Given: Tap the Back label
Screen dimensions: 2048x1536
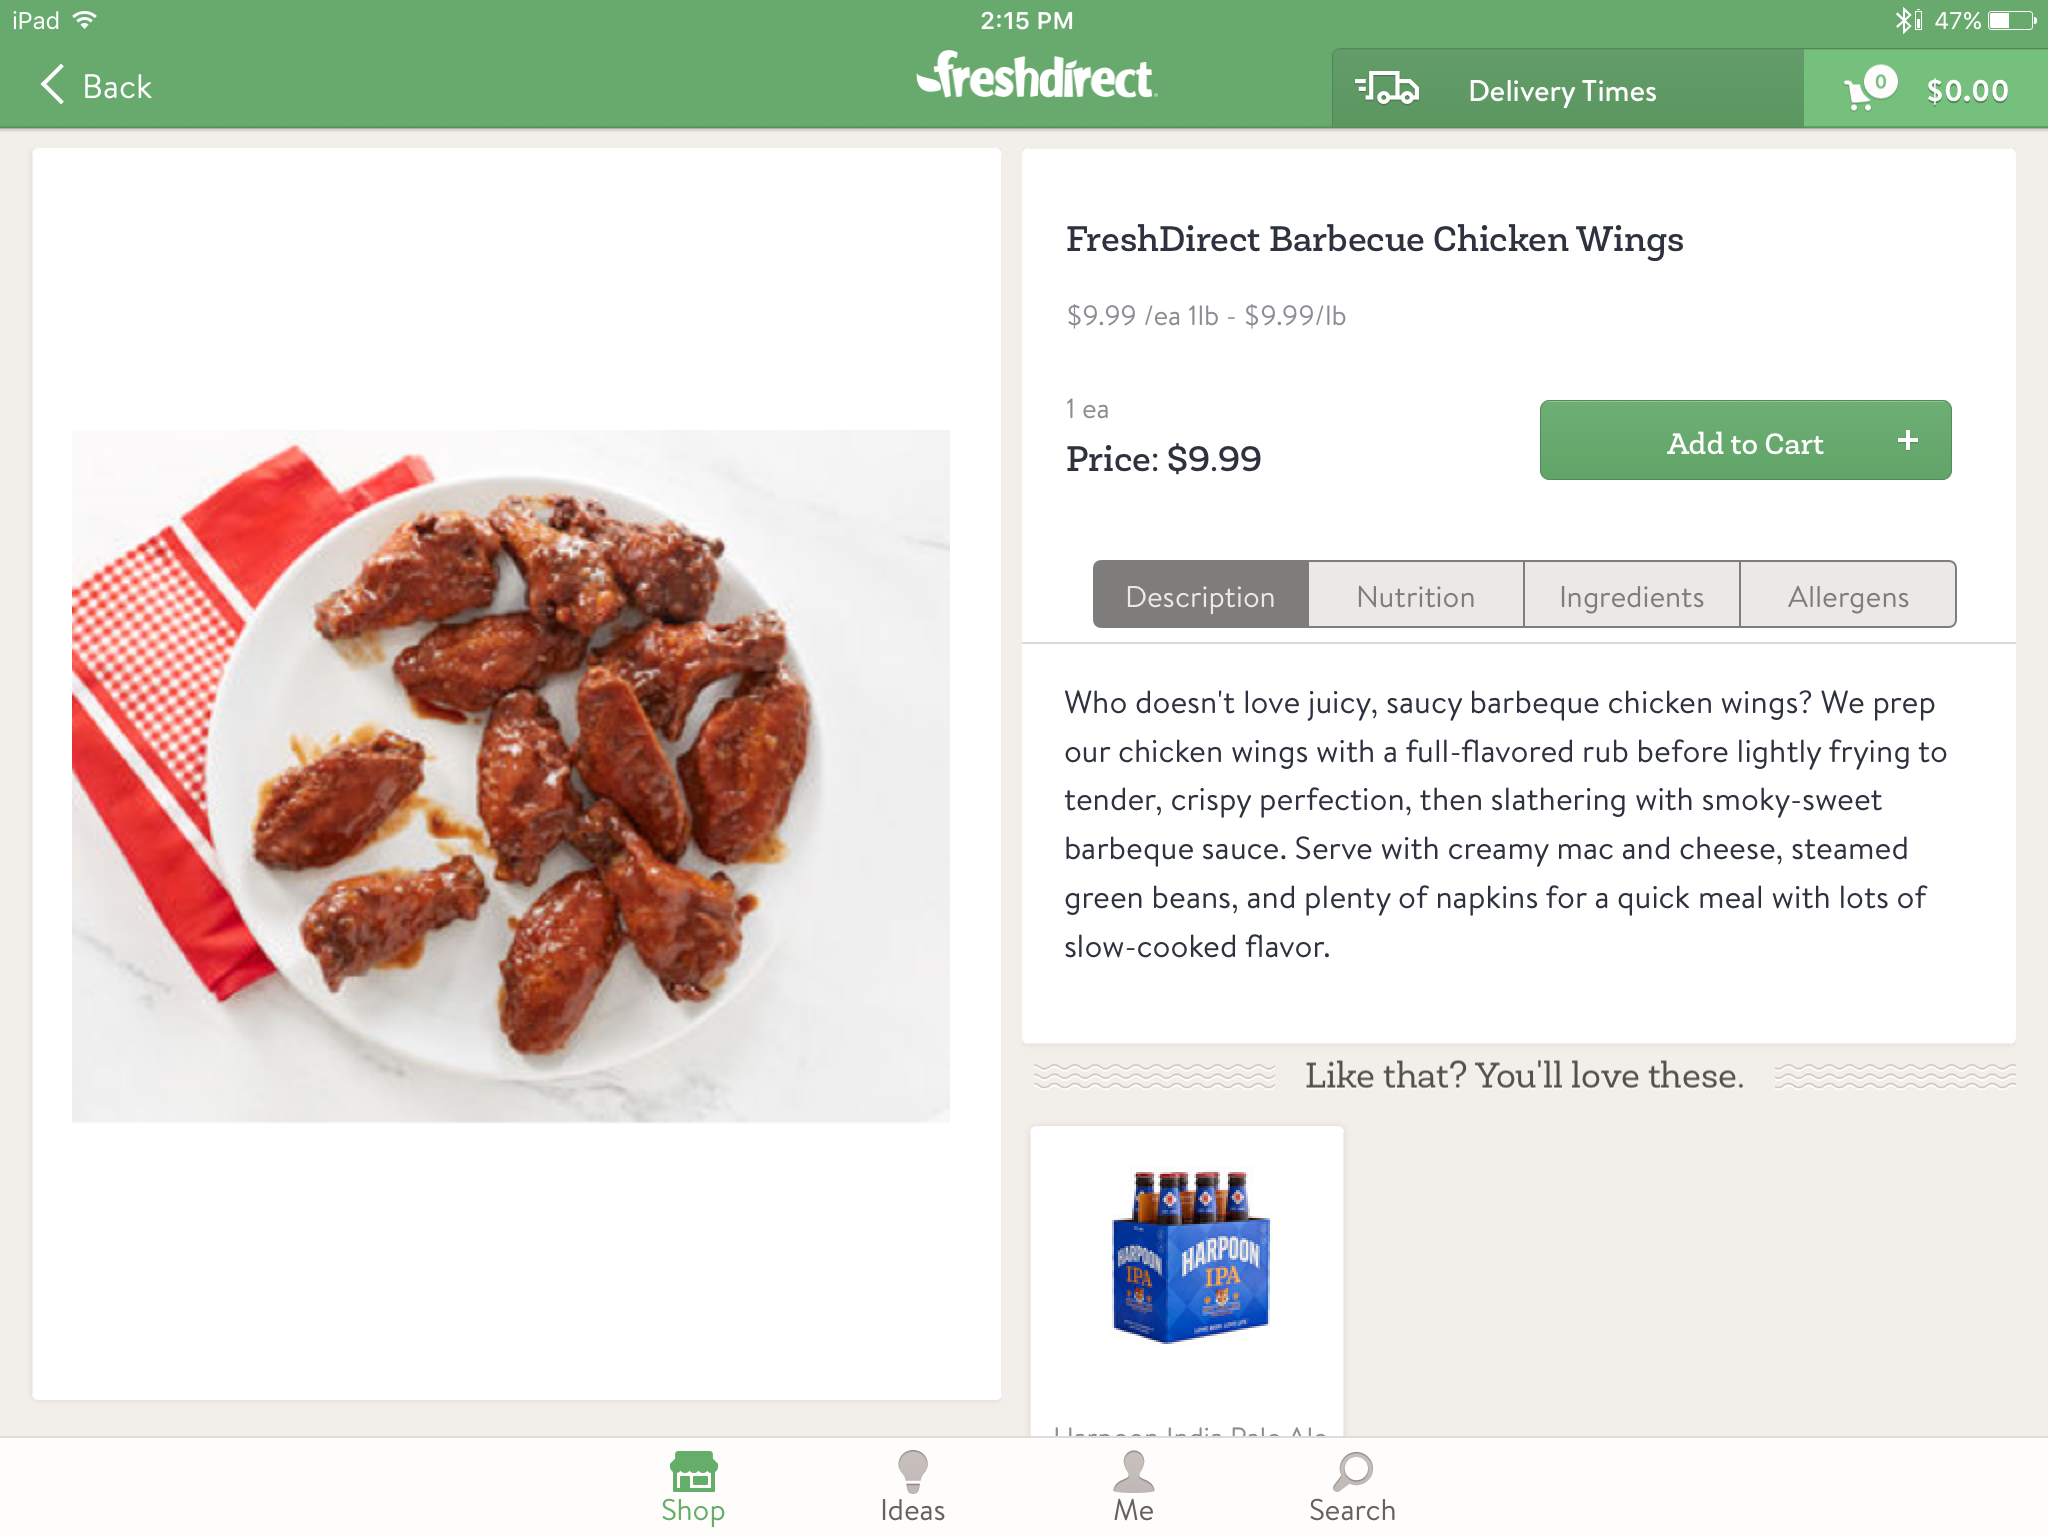Looking at the screenshot, I should [117, 88].
